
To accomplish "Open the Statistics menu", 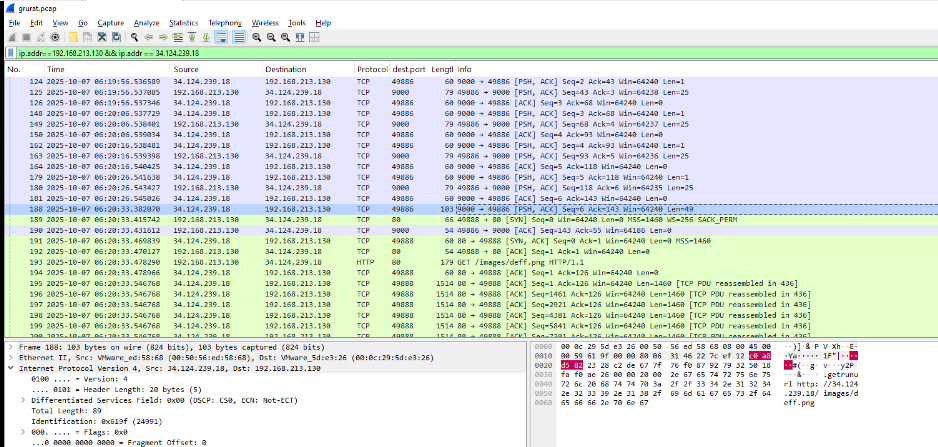I will (183, 22).
